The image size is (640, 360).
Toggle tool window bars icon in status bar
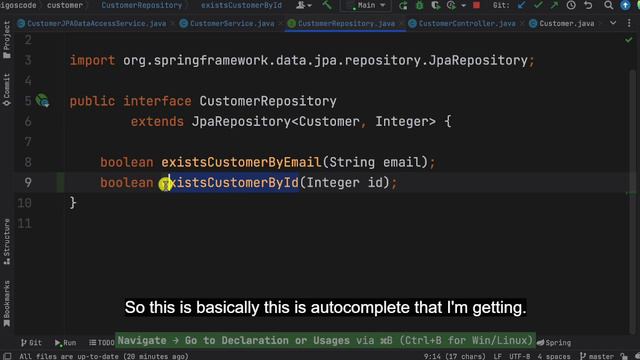point(7,356)
